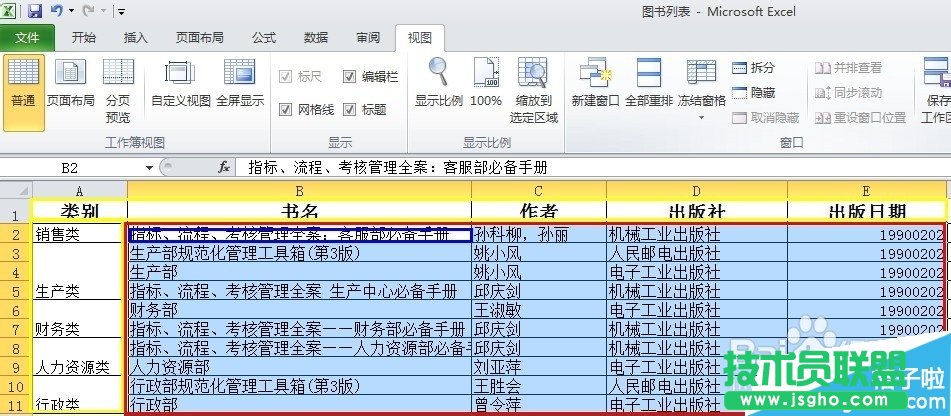Click 人民邮电出版社 in row 3
951x416 pixels.
pyautogui.click(x=696, y=253)
